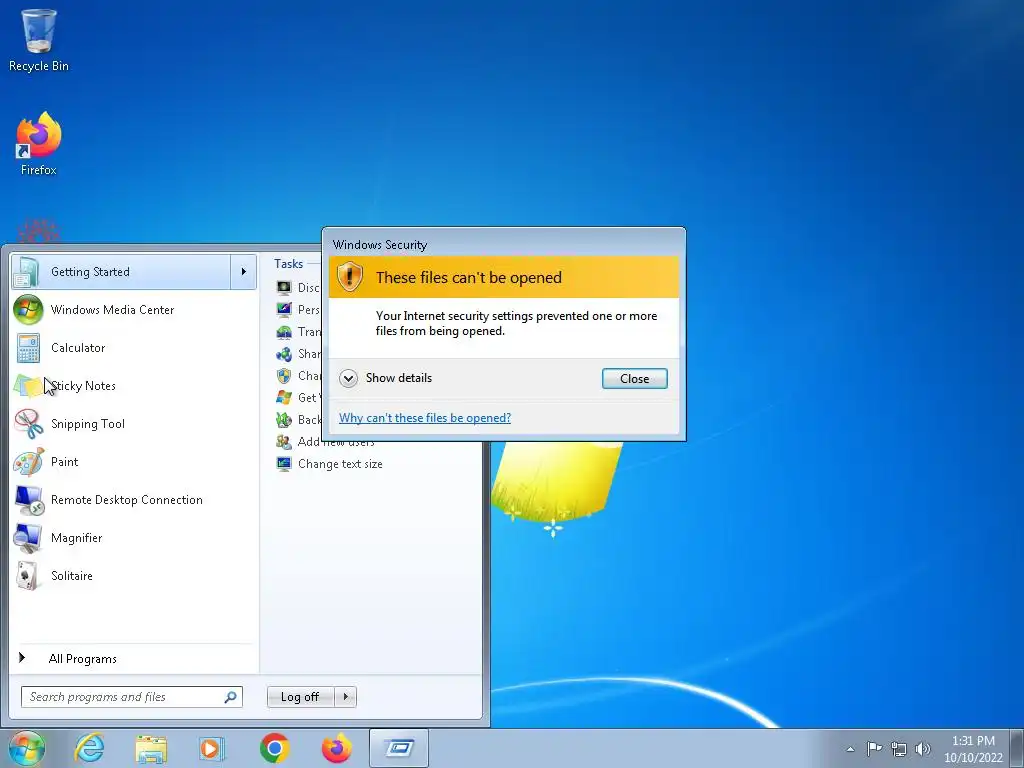
Task: Open Internet Explorer from the taskbar
Action: (89, 748)
